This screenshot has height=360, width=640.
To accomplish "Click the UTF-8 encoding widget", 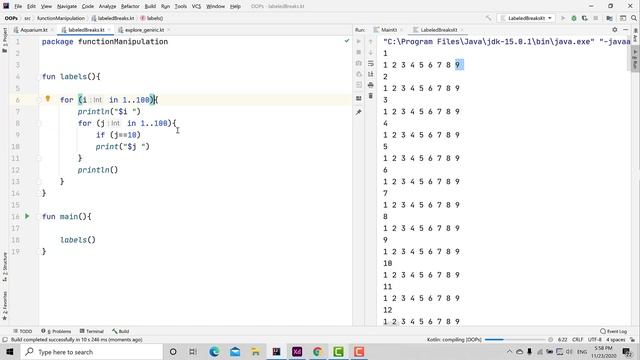I will (594, 340).
